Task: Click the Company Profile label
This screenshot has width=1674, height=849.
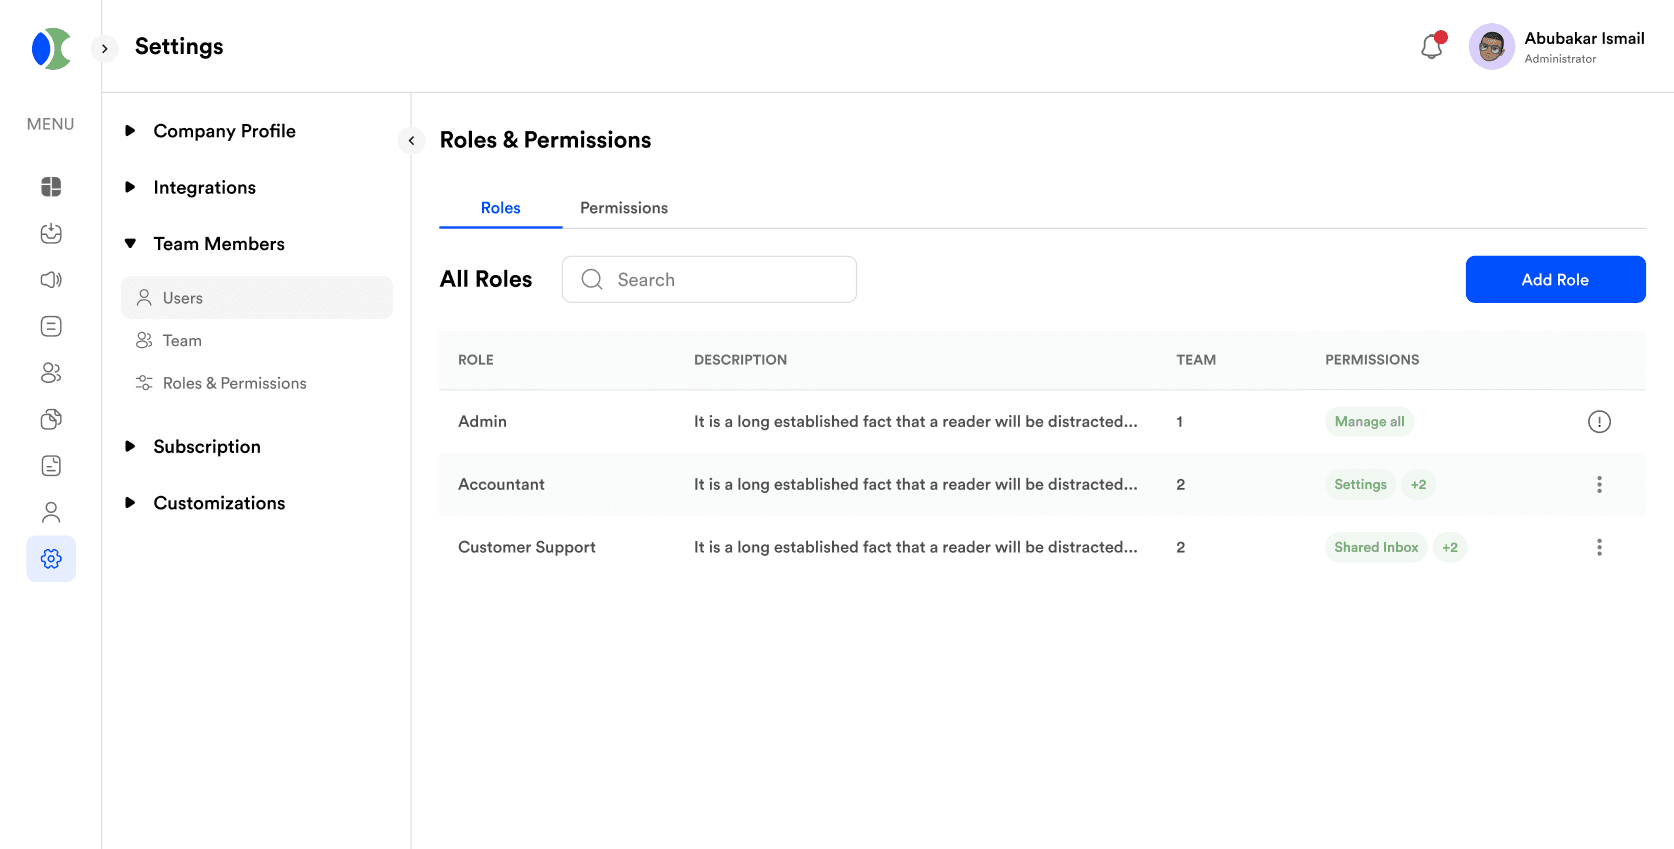Action: (x=225, y=131)
